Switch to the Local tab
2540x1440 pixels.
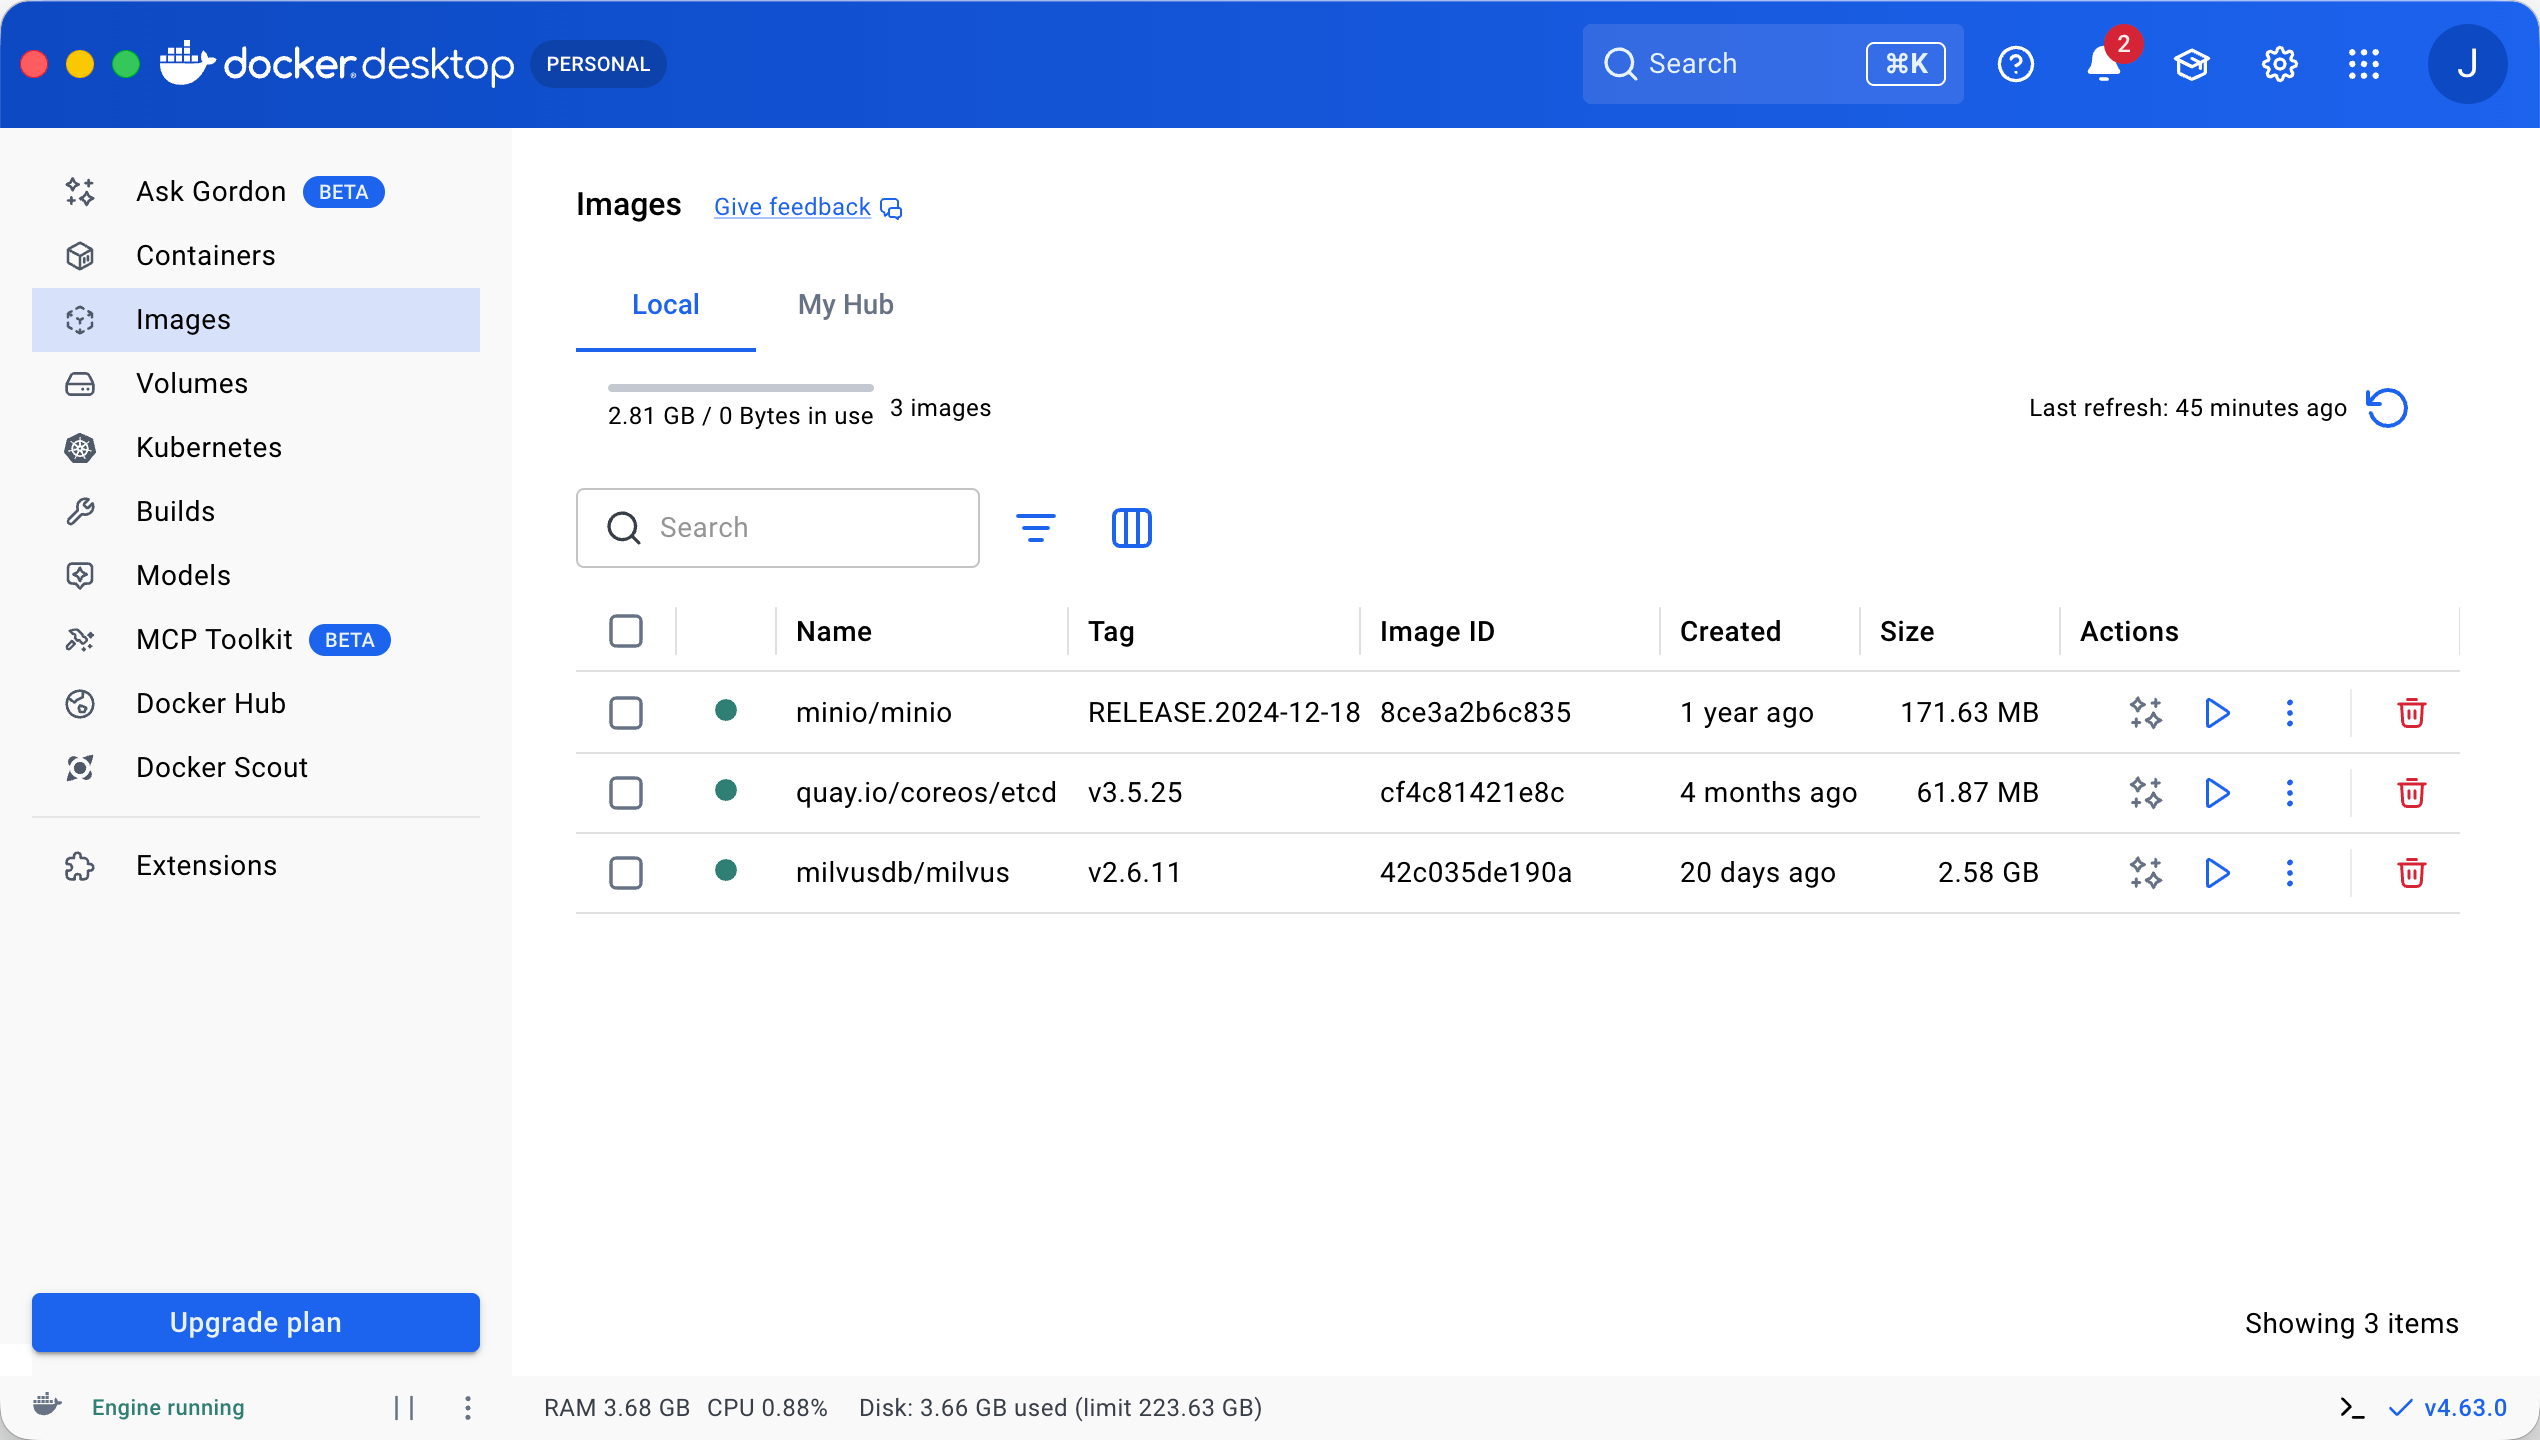coord(666,305)
